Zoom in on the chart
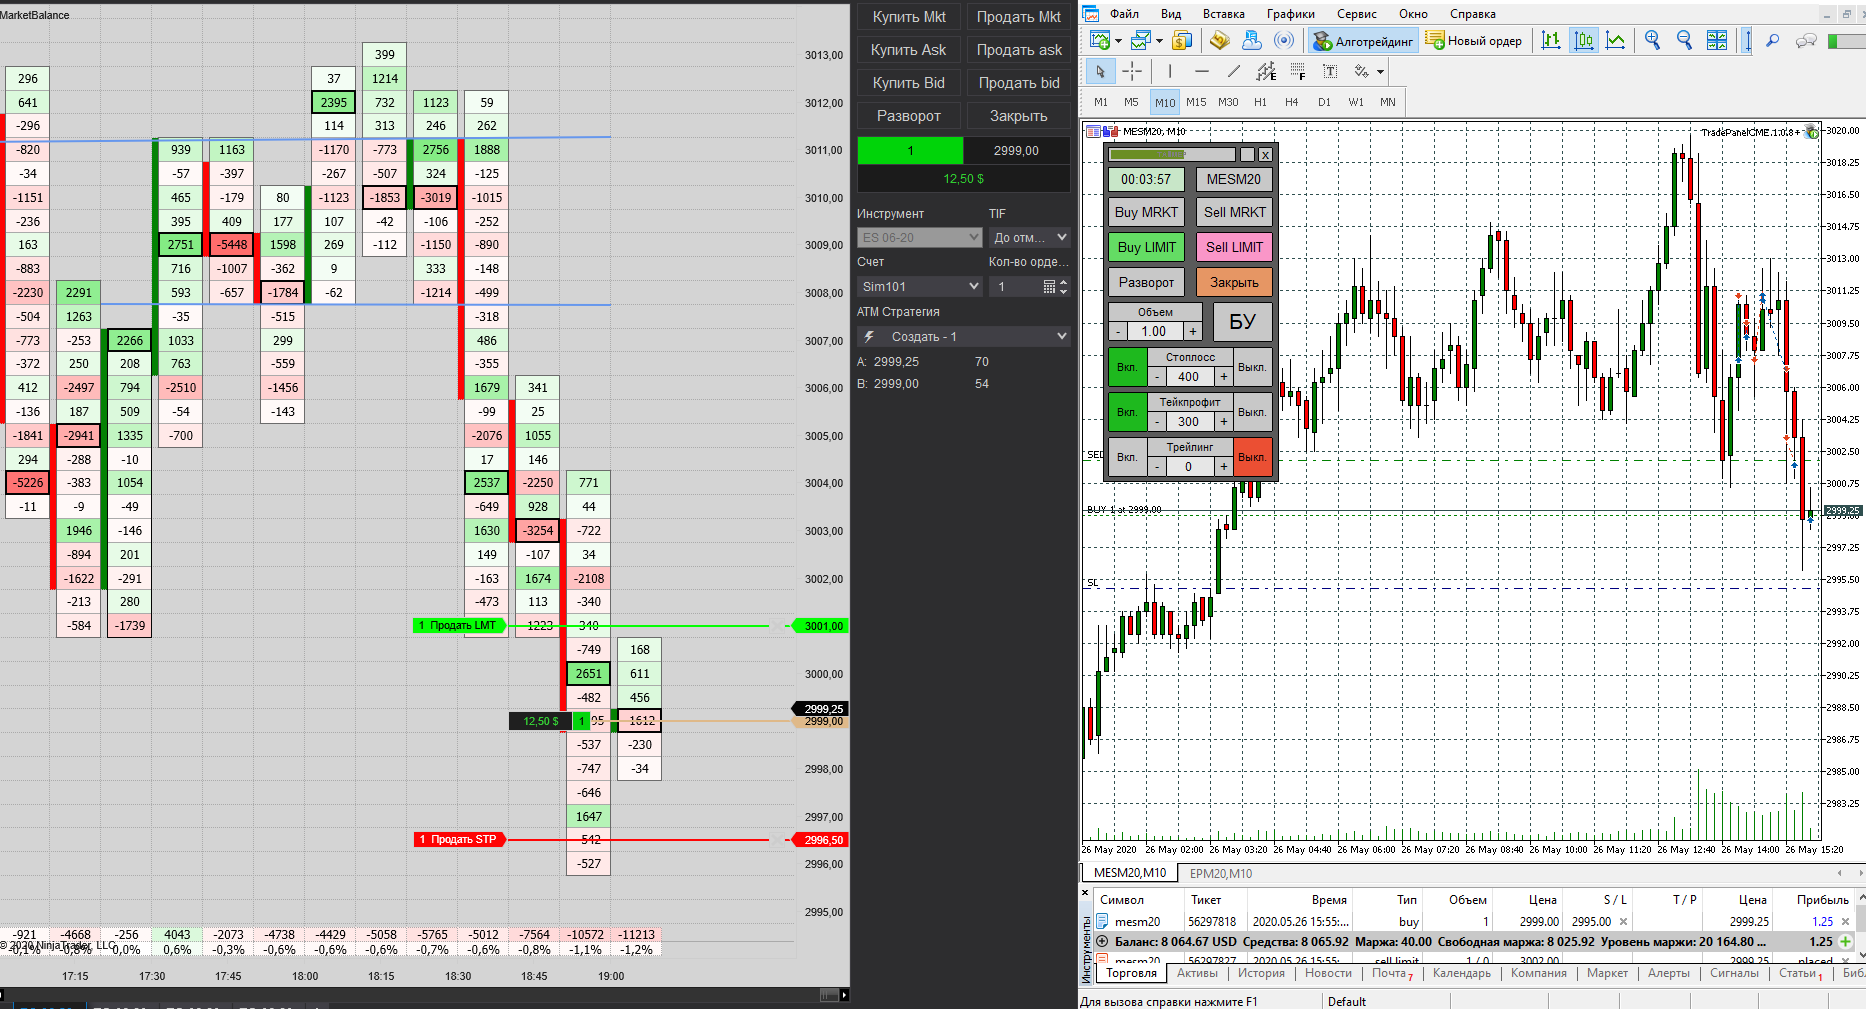 click(1652, 41)
